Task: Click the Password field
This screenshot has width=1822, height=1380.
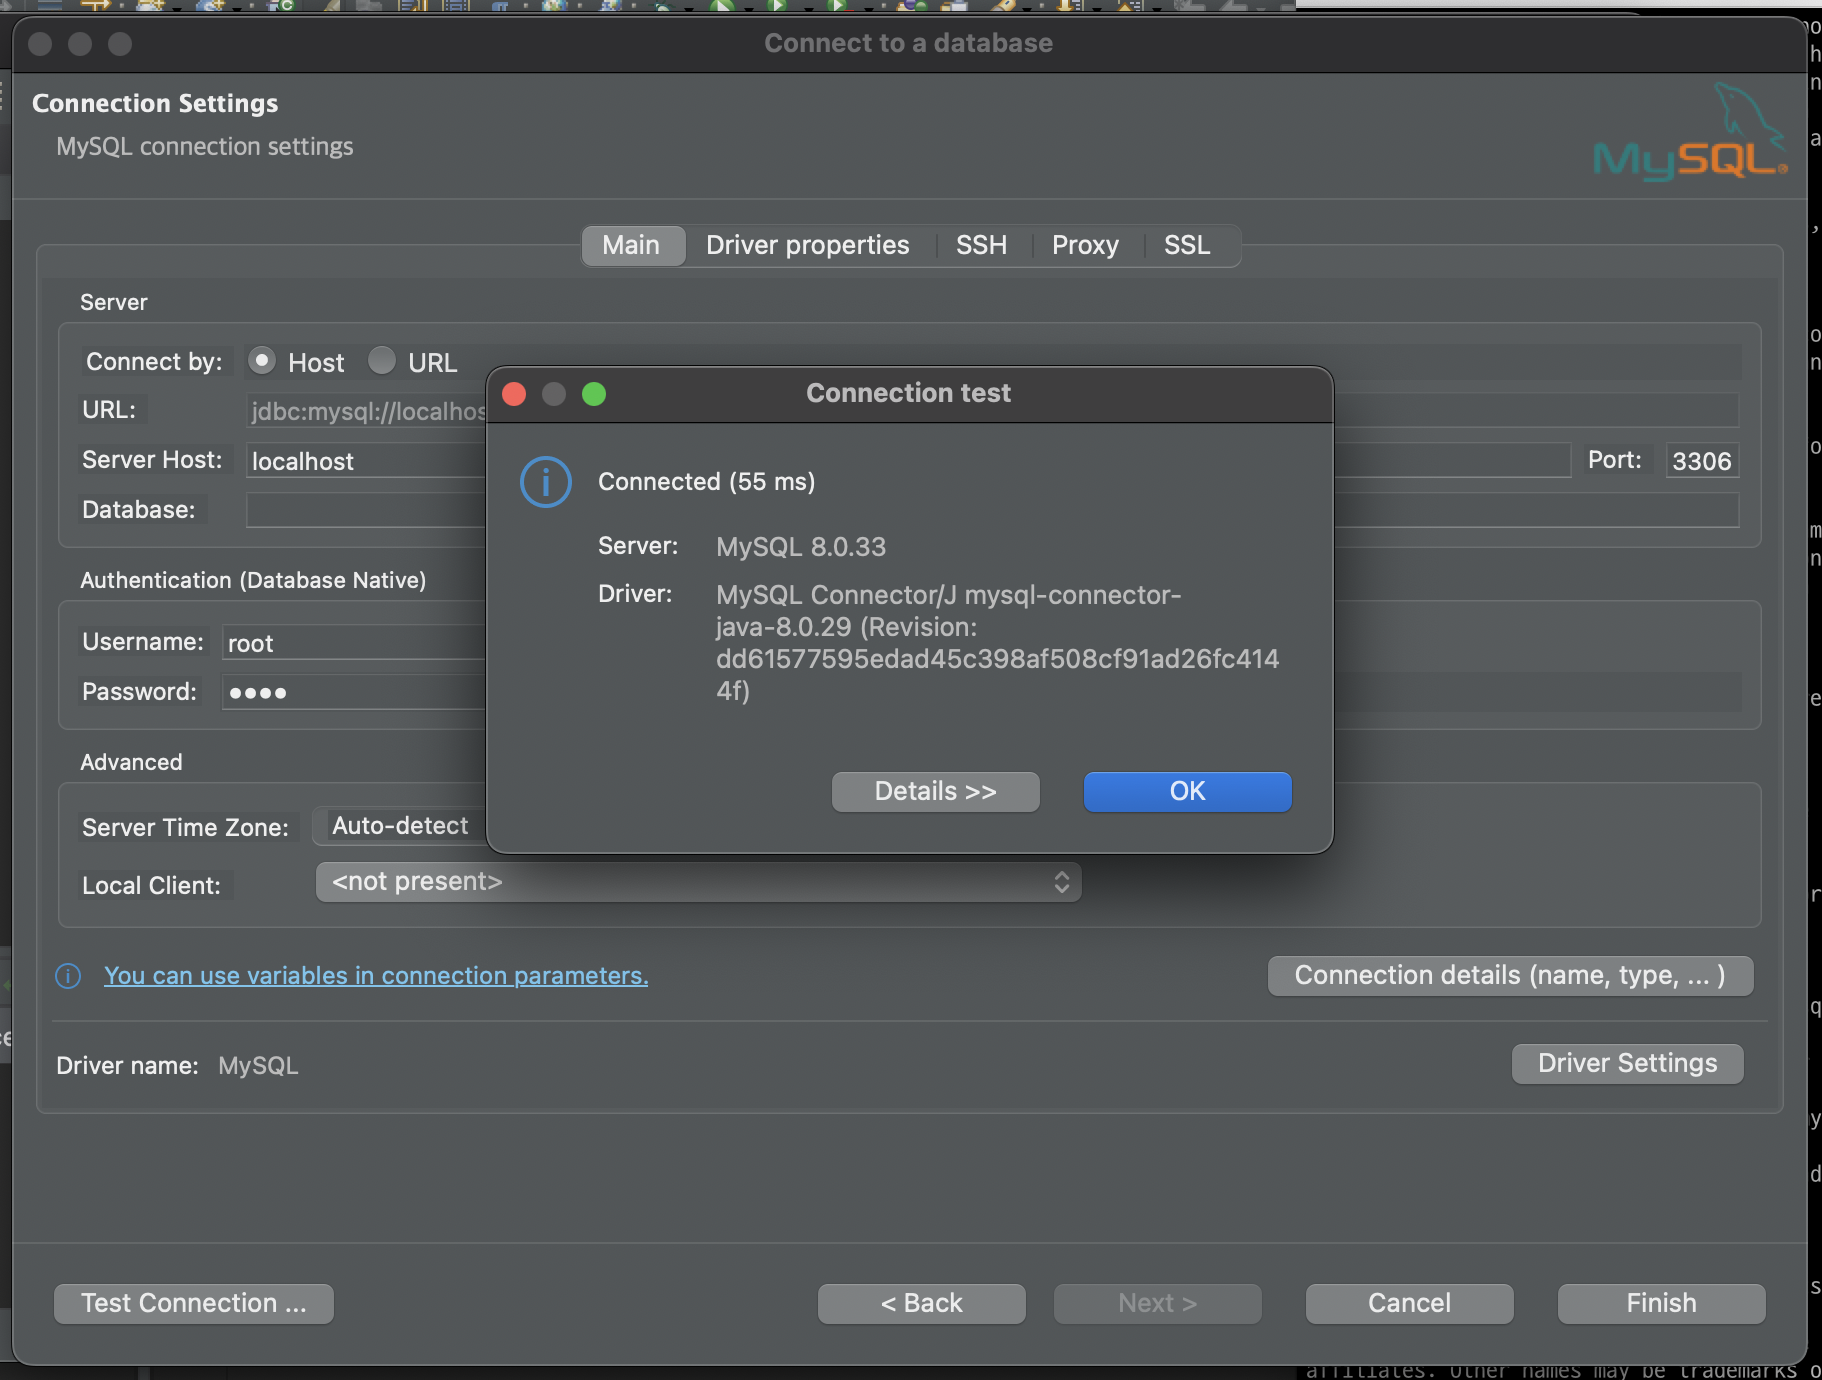Action: (354, 692)
